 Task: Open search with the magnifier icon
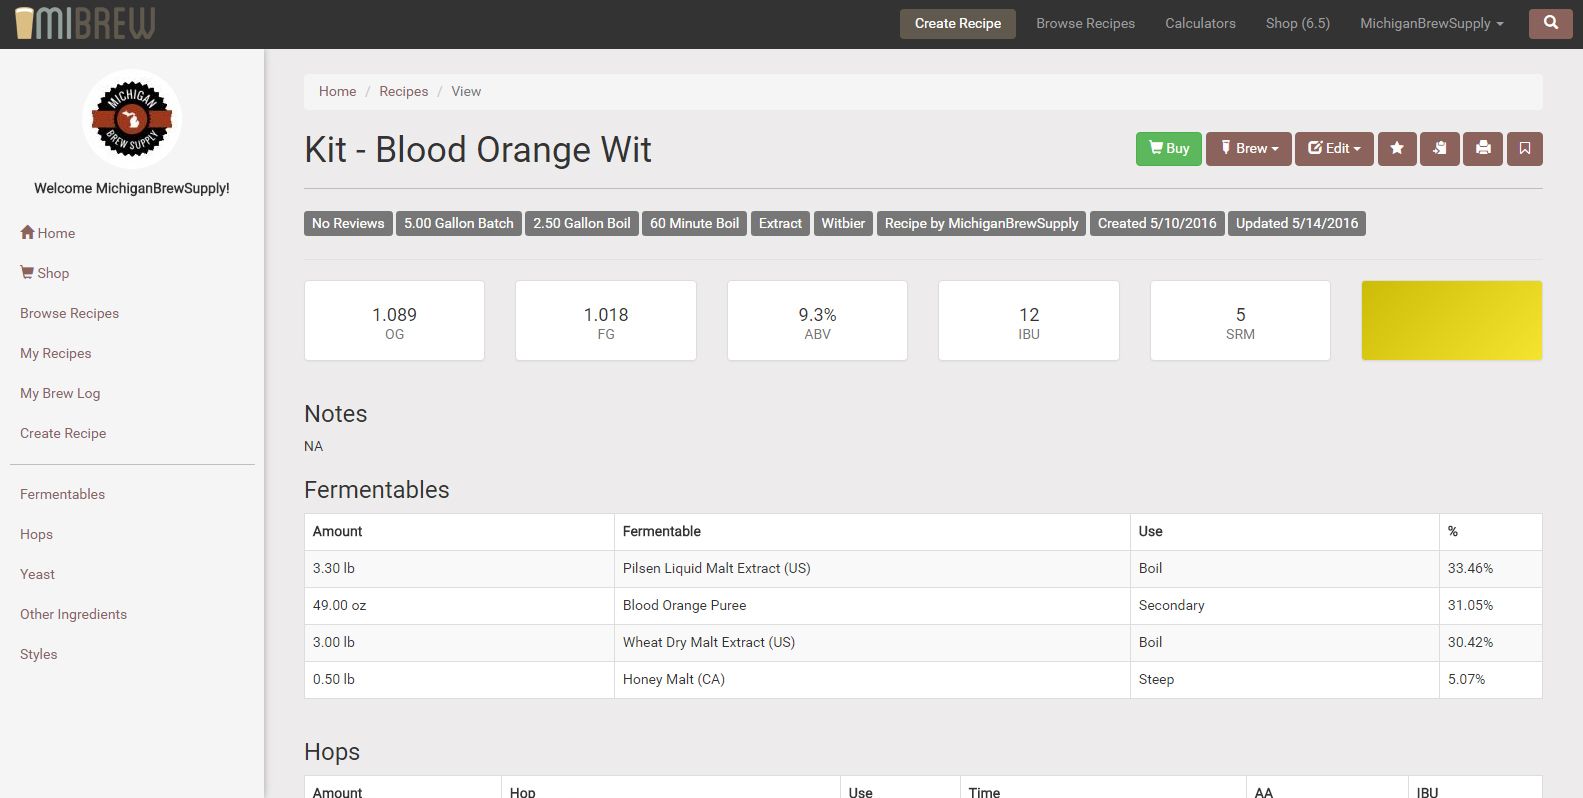pos(1550,23)
